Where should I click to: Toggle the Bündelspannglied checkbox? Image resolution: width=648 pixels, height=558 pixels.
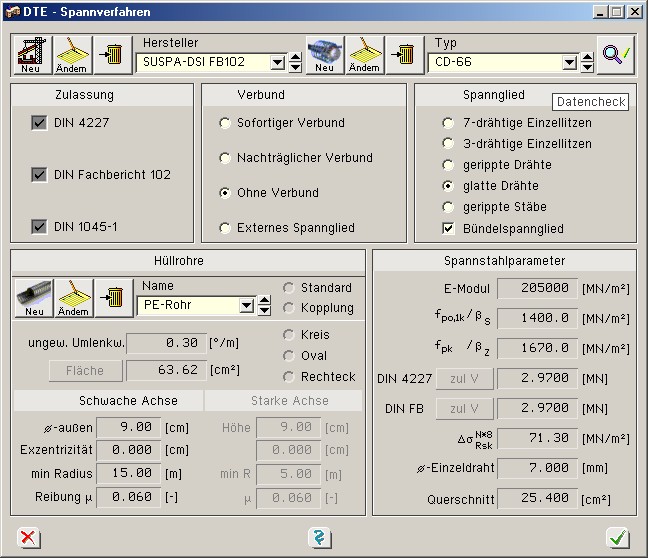click(x=448, y=229)
